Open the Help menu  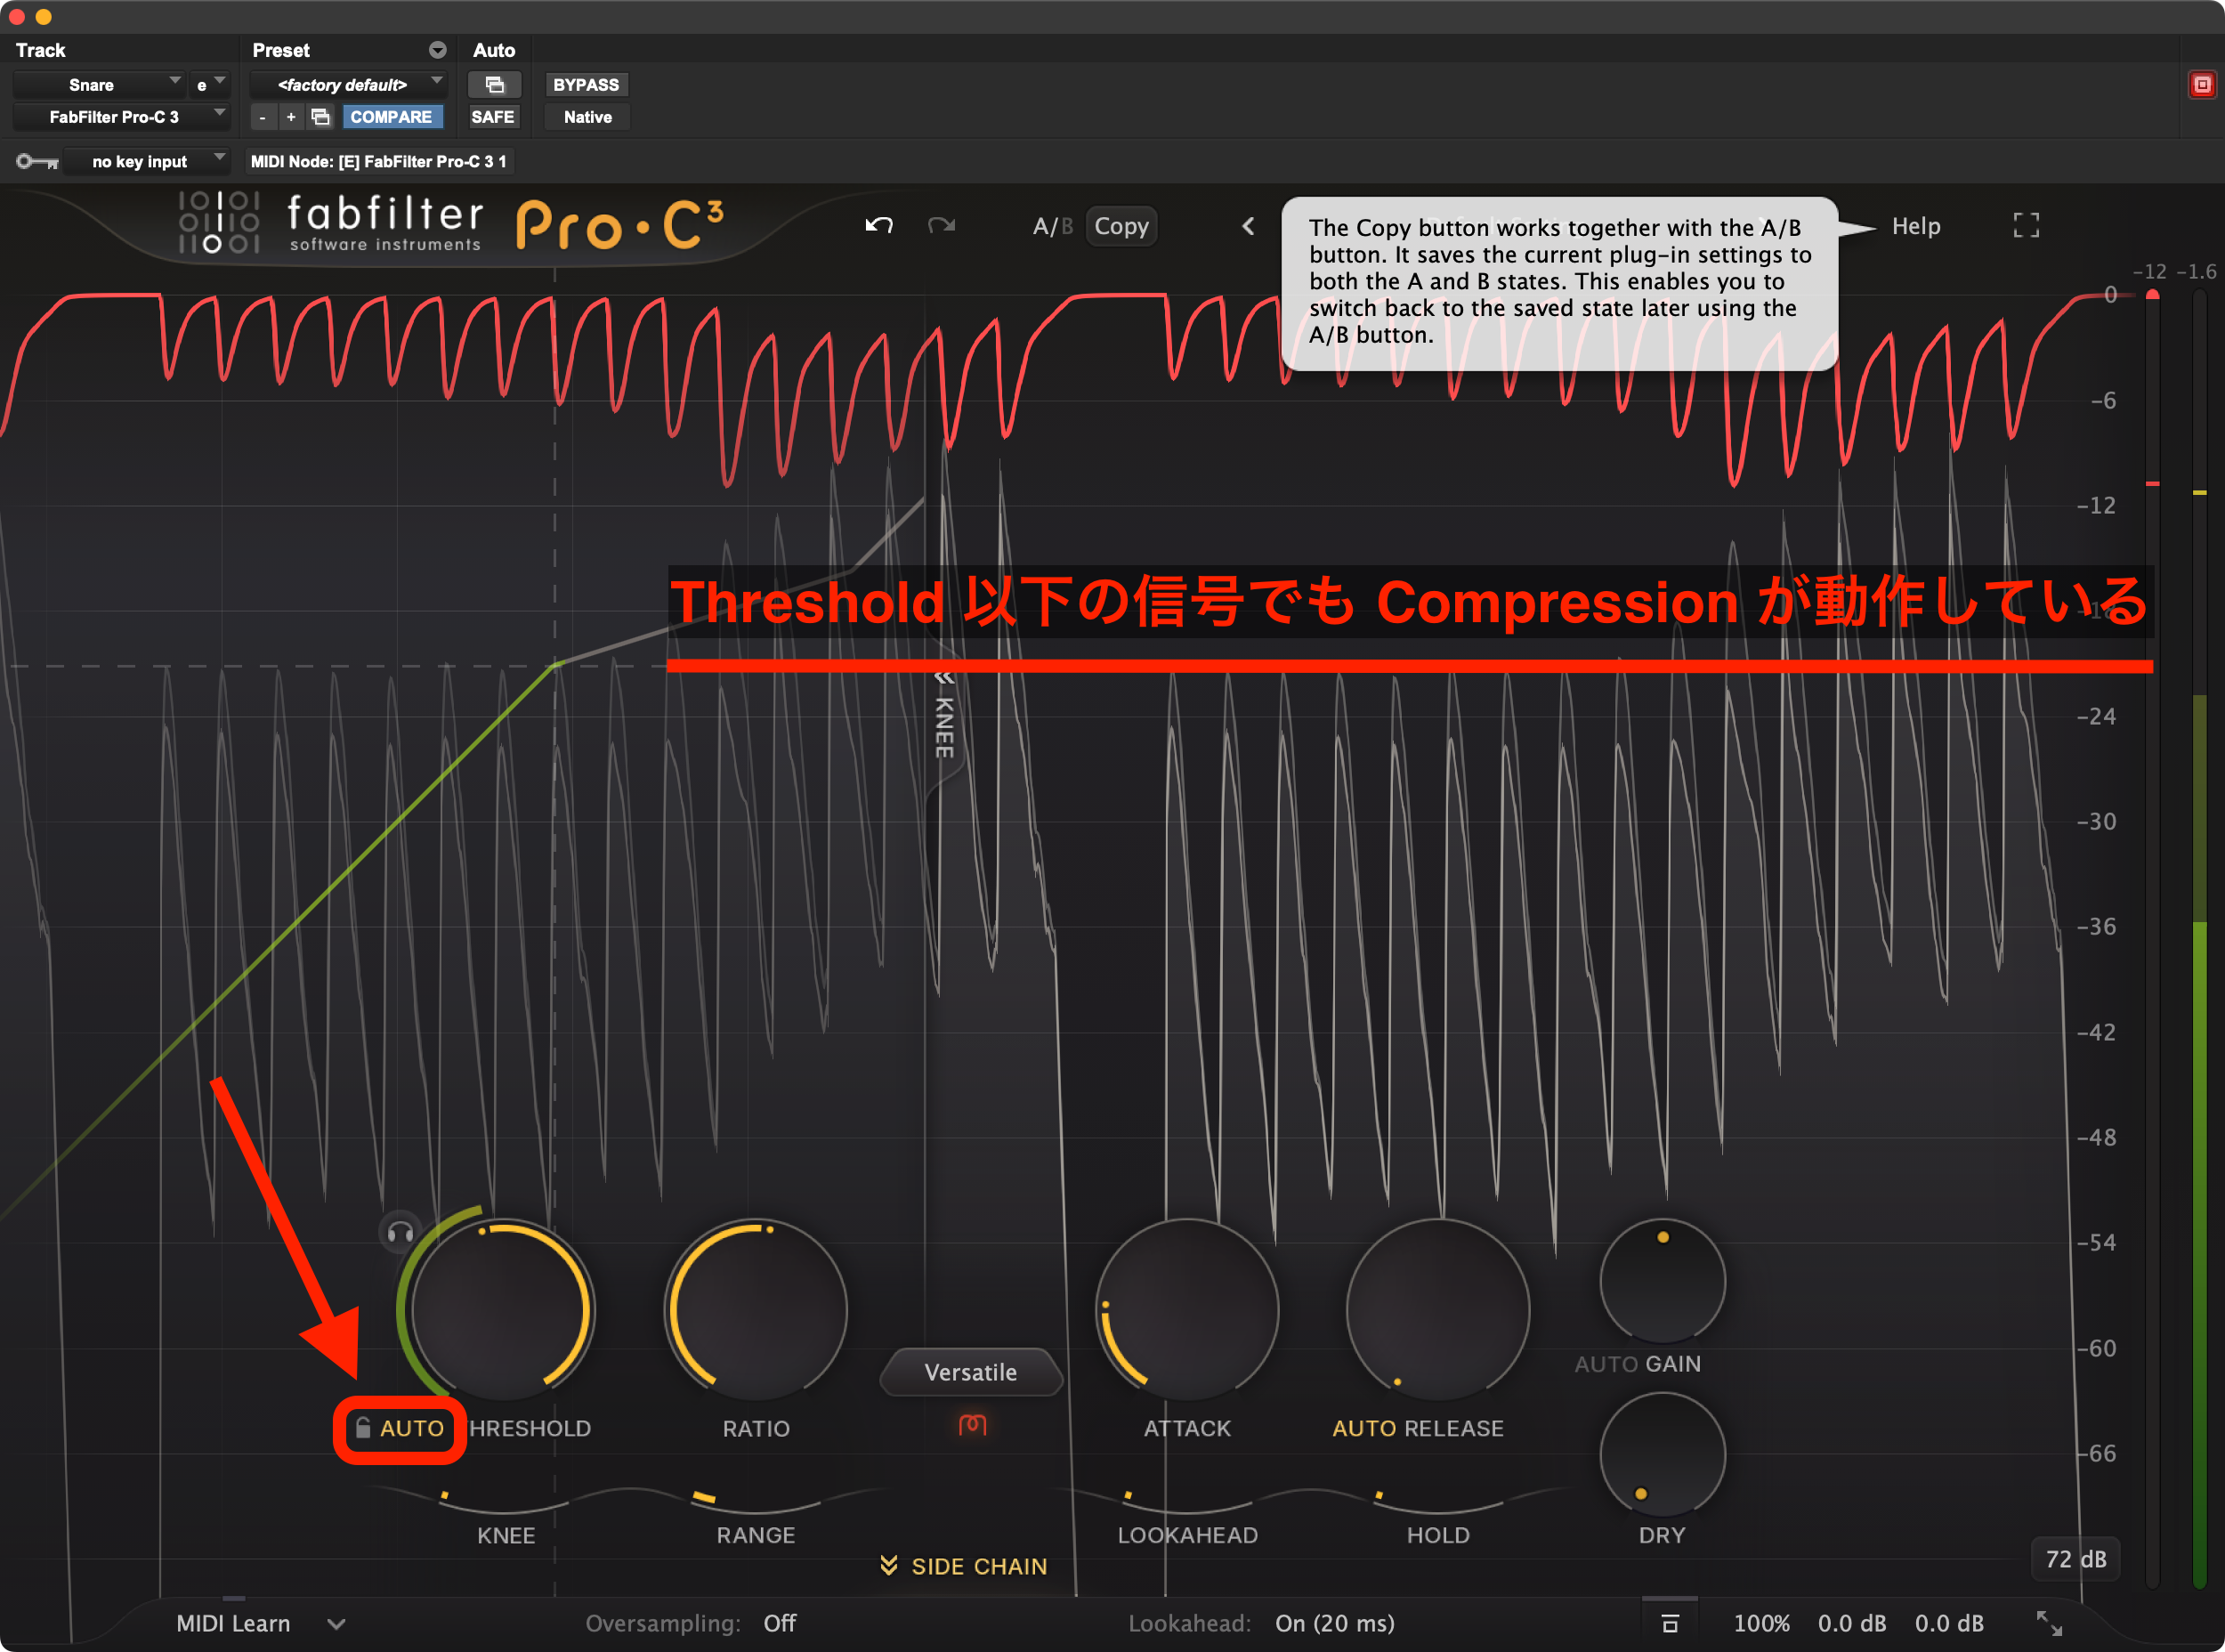click(x=1915, y=226)
